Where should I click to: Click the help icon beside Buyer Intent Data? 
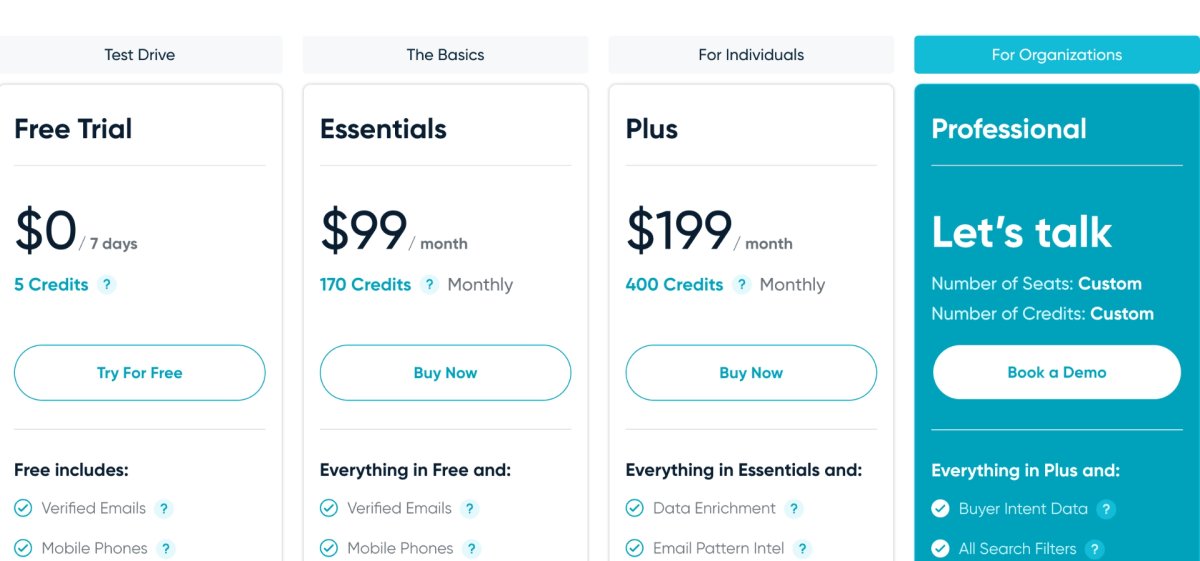point(1106,509)
